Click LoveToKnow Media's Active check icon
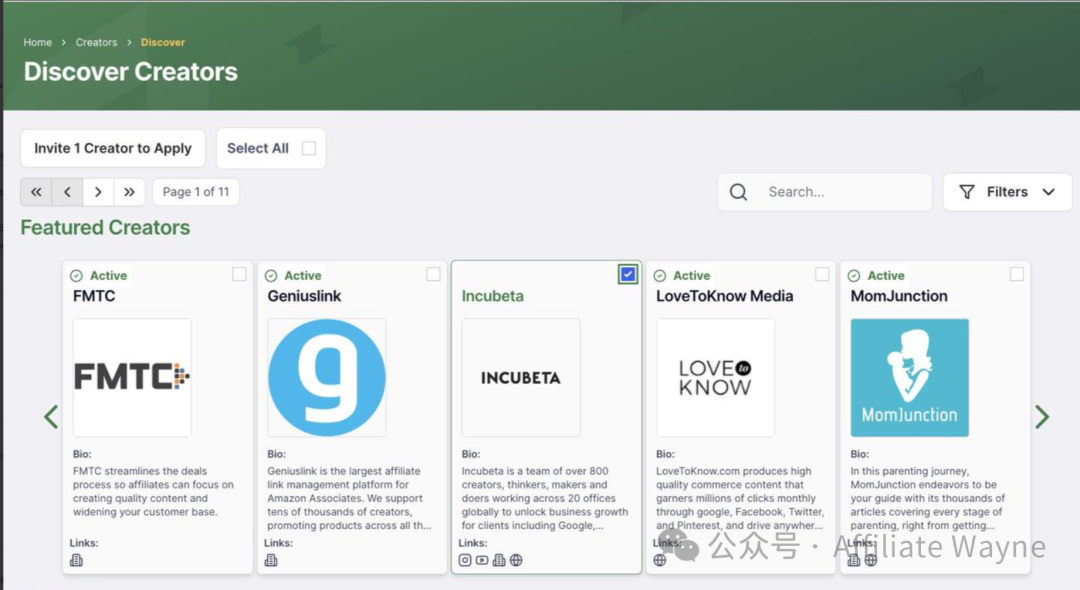The width and height of the screenshot is (1080, 590). (660, 275)
